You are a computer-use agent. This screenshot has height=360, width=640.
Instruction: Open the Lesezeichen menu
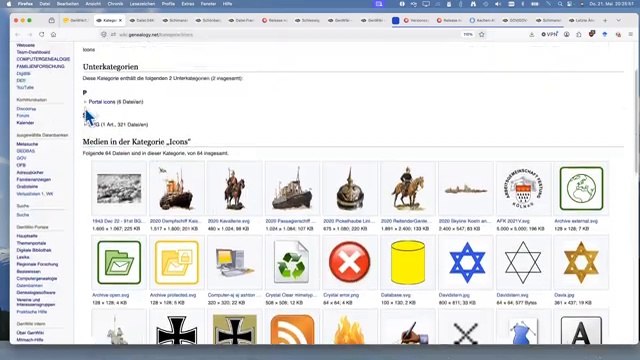pyautogui.click(x=142, y=4)
